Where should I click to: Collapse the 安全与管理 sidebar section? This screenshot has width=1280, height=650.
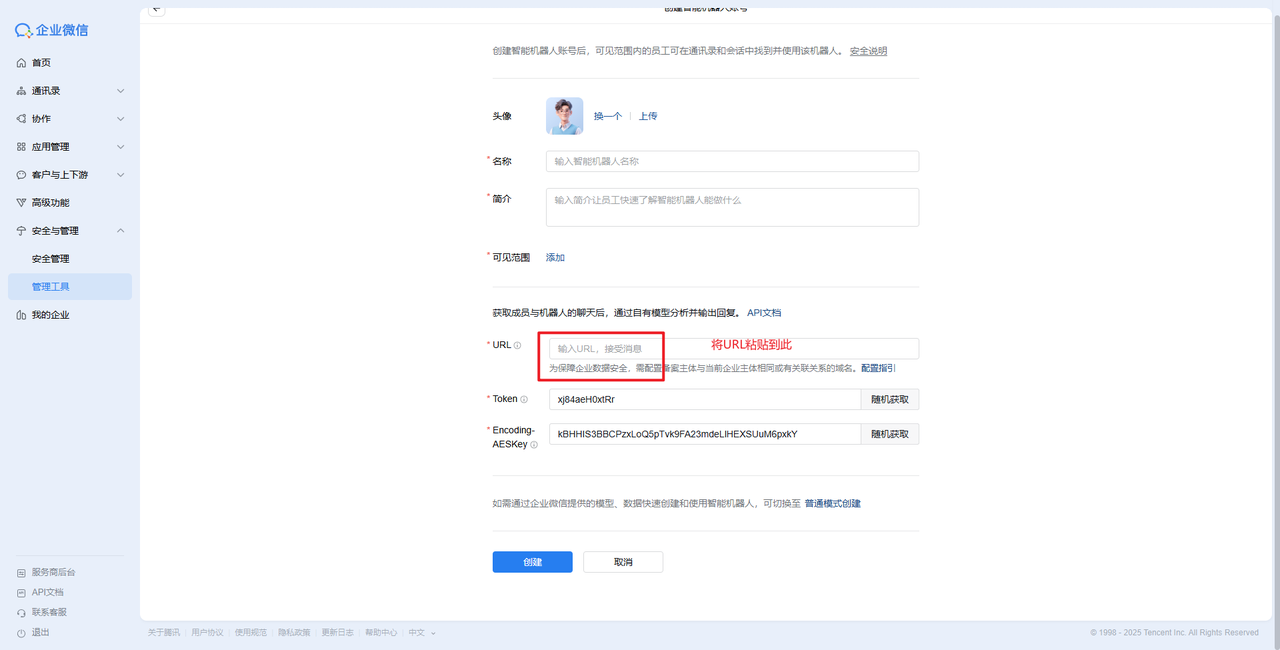pyautogui.click(x=120, y=231)
